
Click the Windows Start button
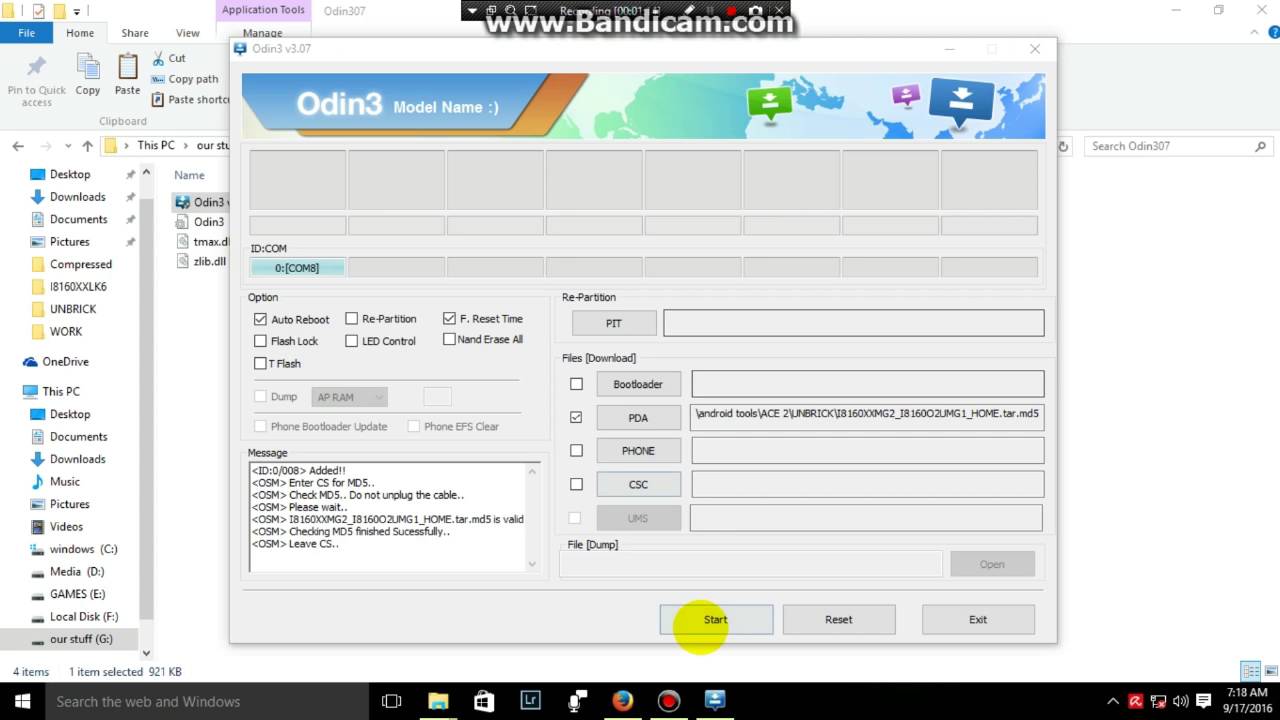pyautogui.click(x=22, y=701)
